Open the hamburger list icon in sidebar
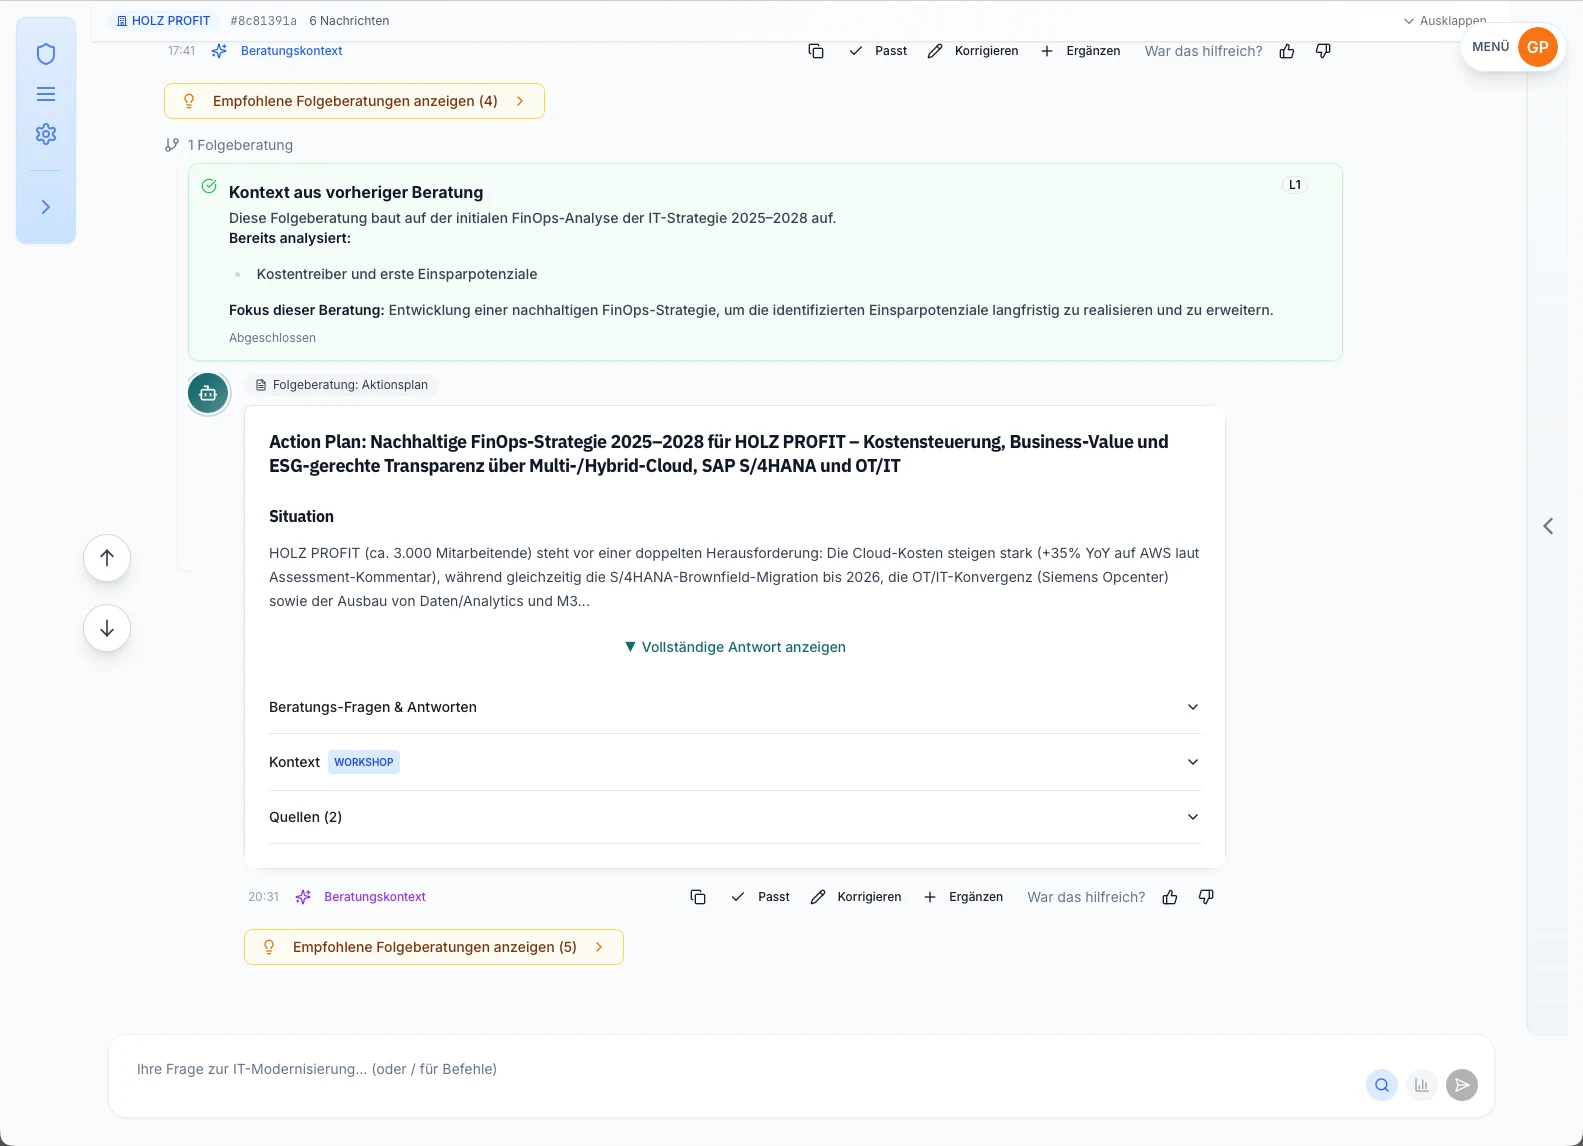 coord(46,94)
